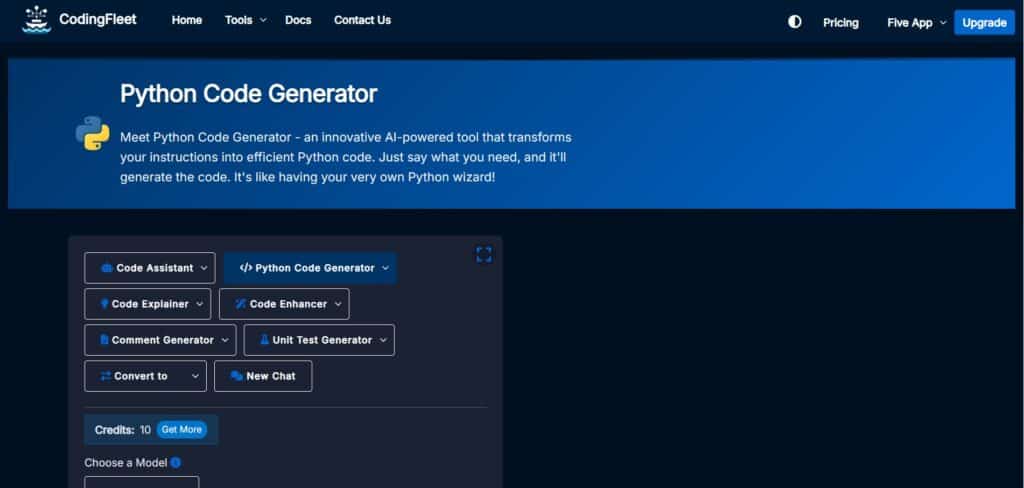The image size is (1024, 488).
Task: Click the Python Code Generator heading
Action: (249, 93)
